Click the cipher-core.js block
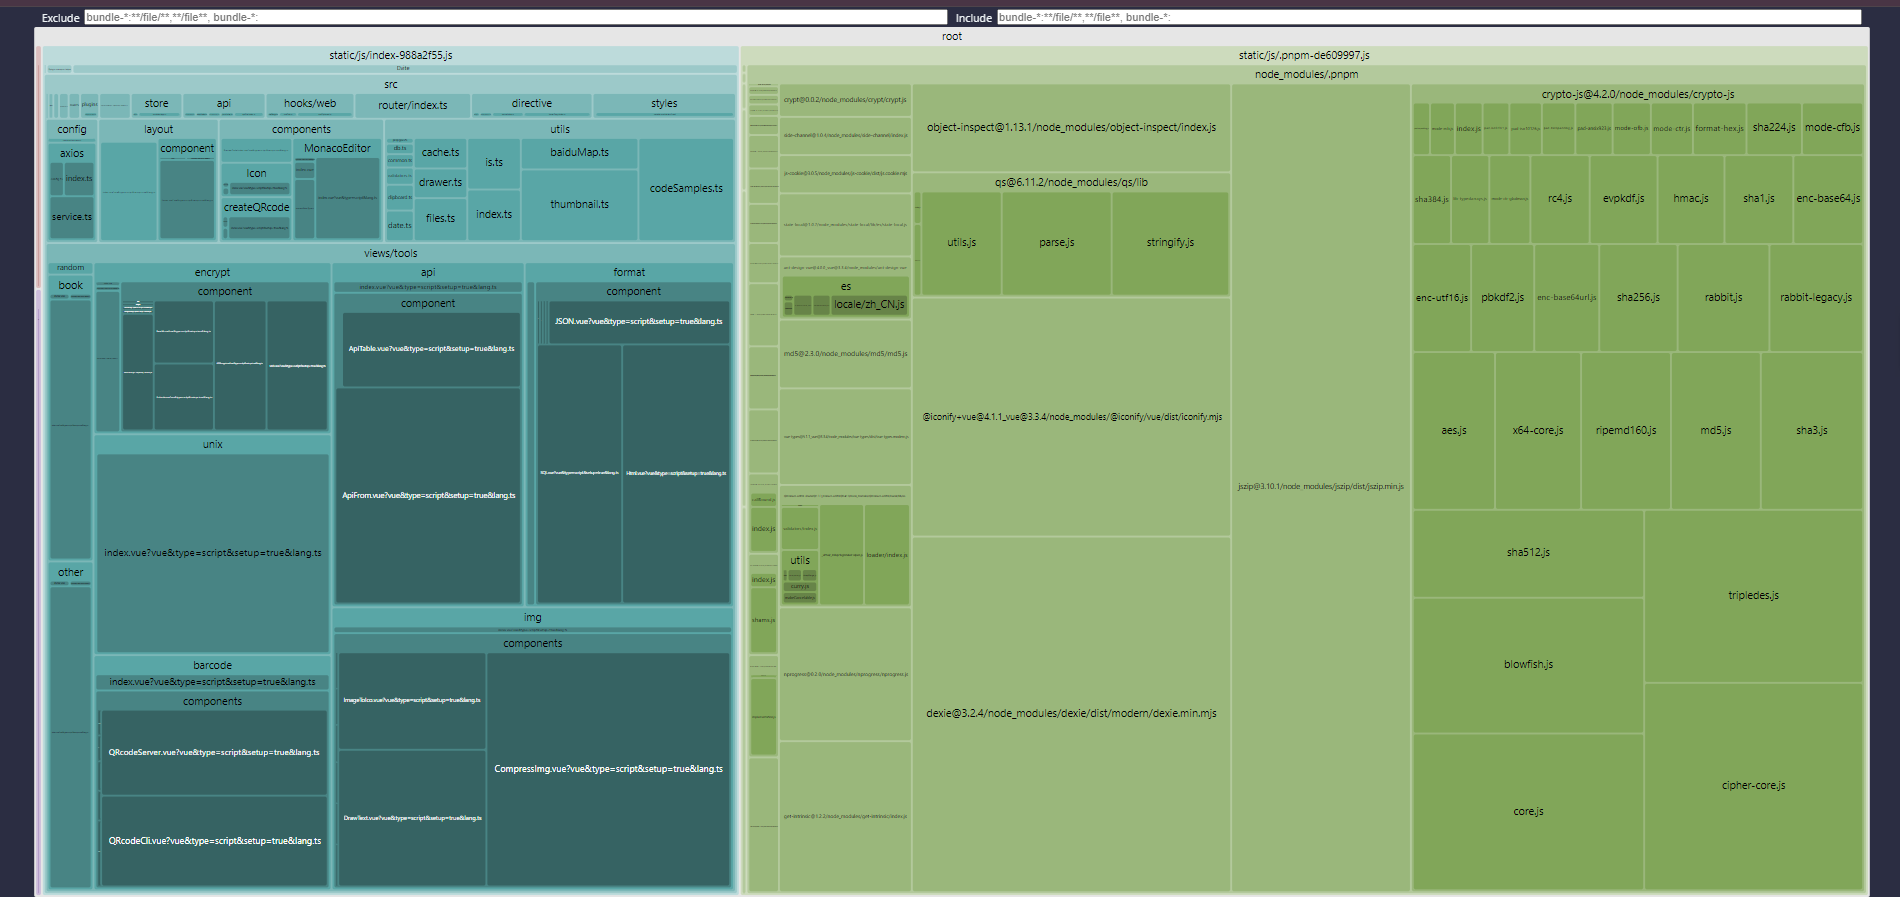This screenshot has height=897, width=1900. coord(1753,785)
